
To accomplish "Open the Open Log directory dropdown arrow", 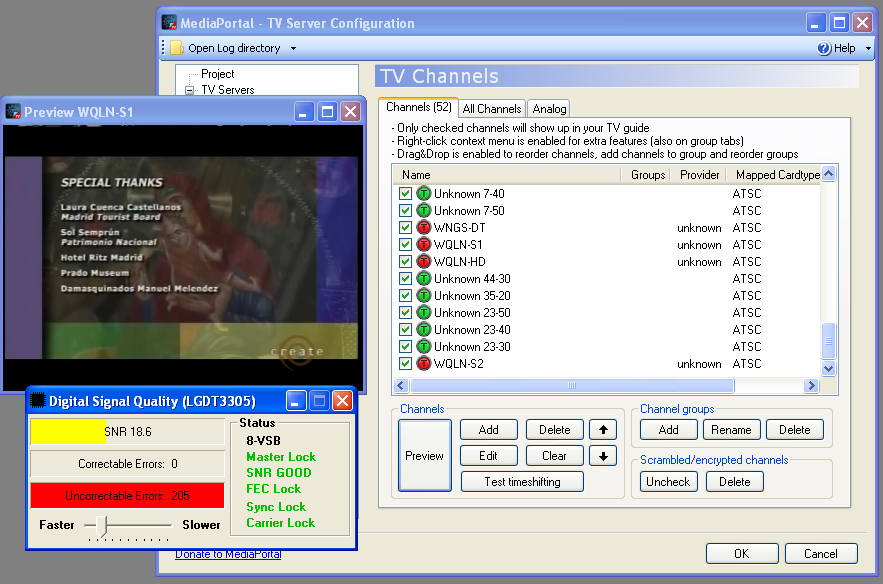I will click(x=293, y=48).
